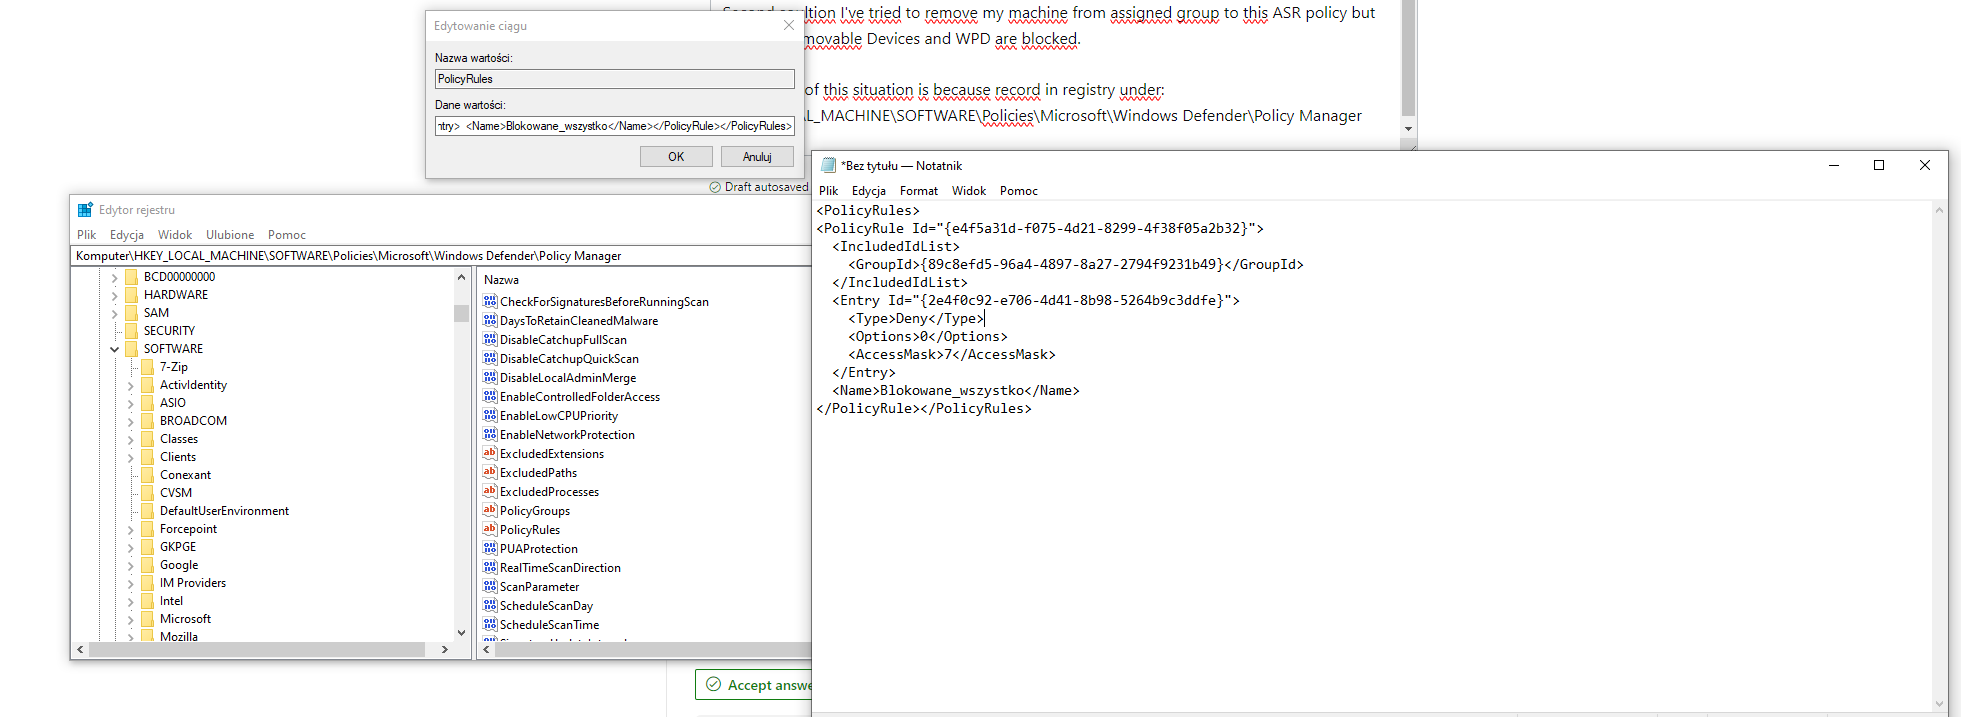Click the PolicyGroups string value icon
1961x717 pixels.
(490, 510)
